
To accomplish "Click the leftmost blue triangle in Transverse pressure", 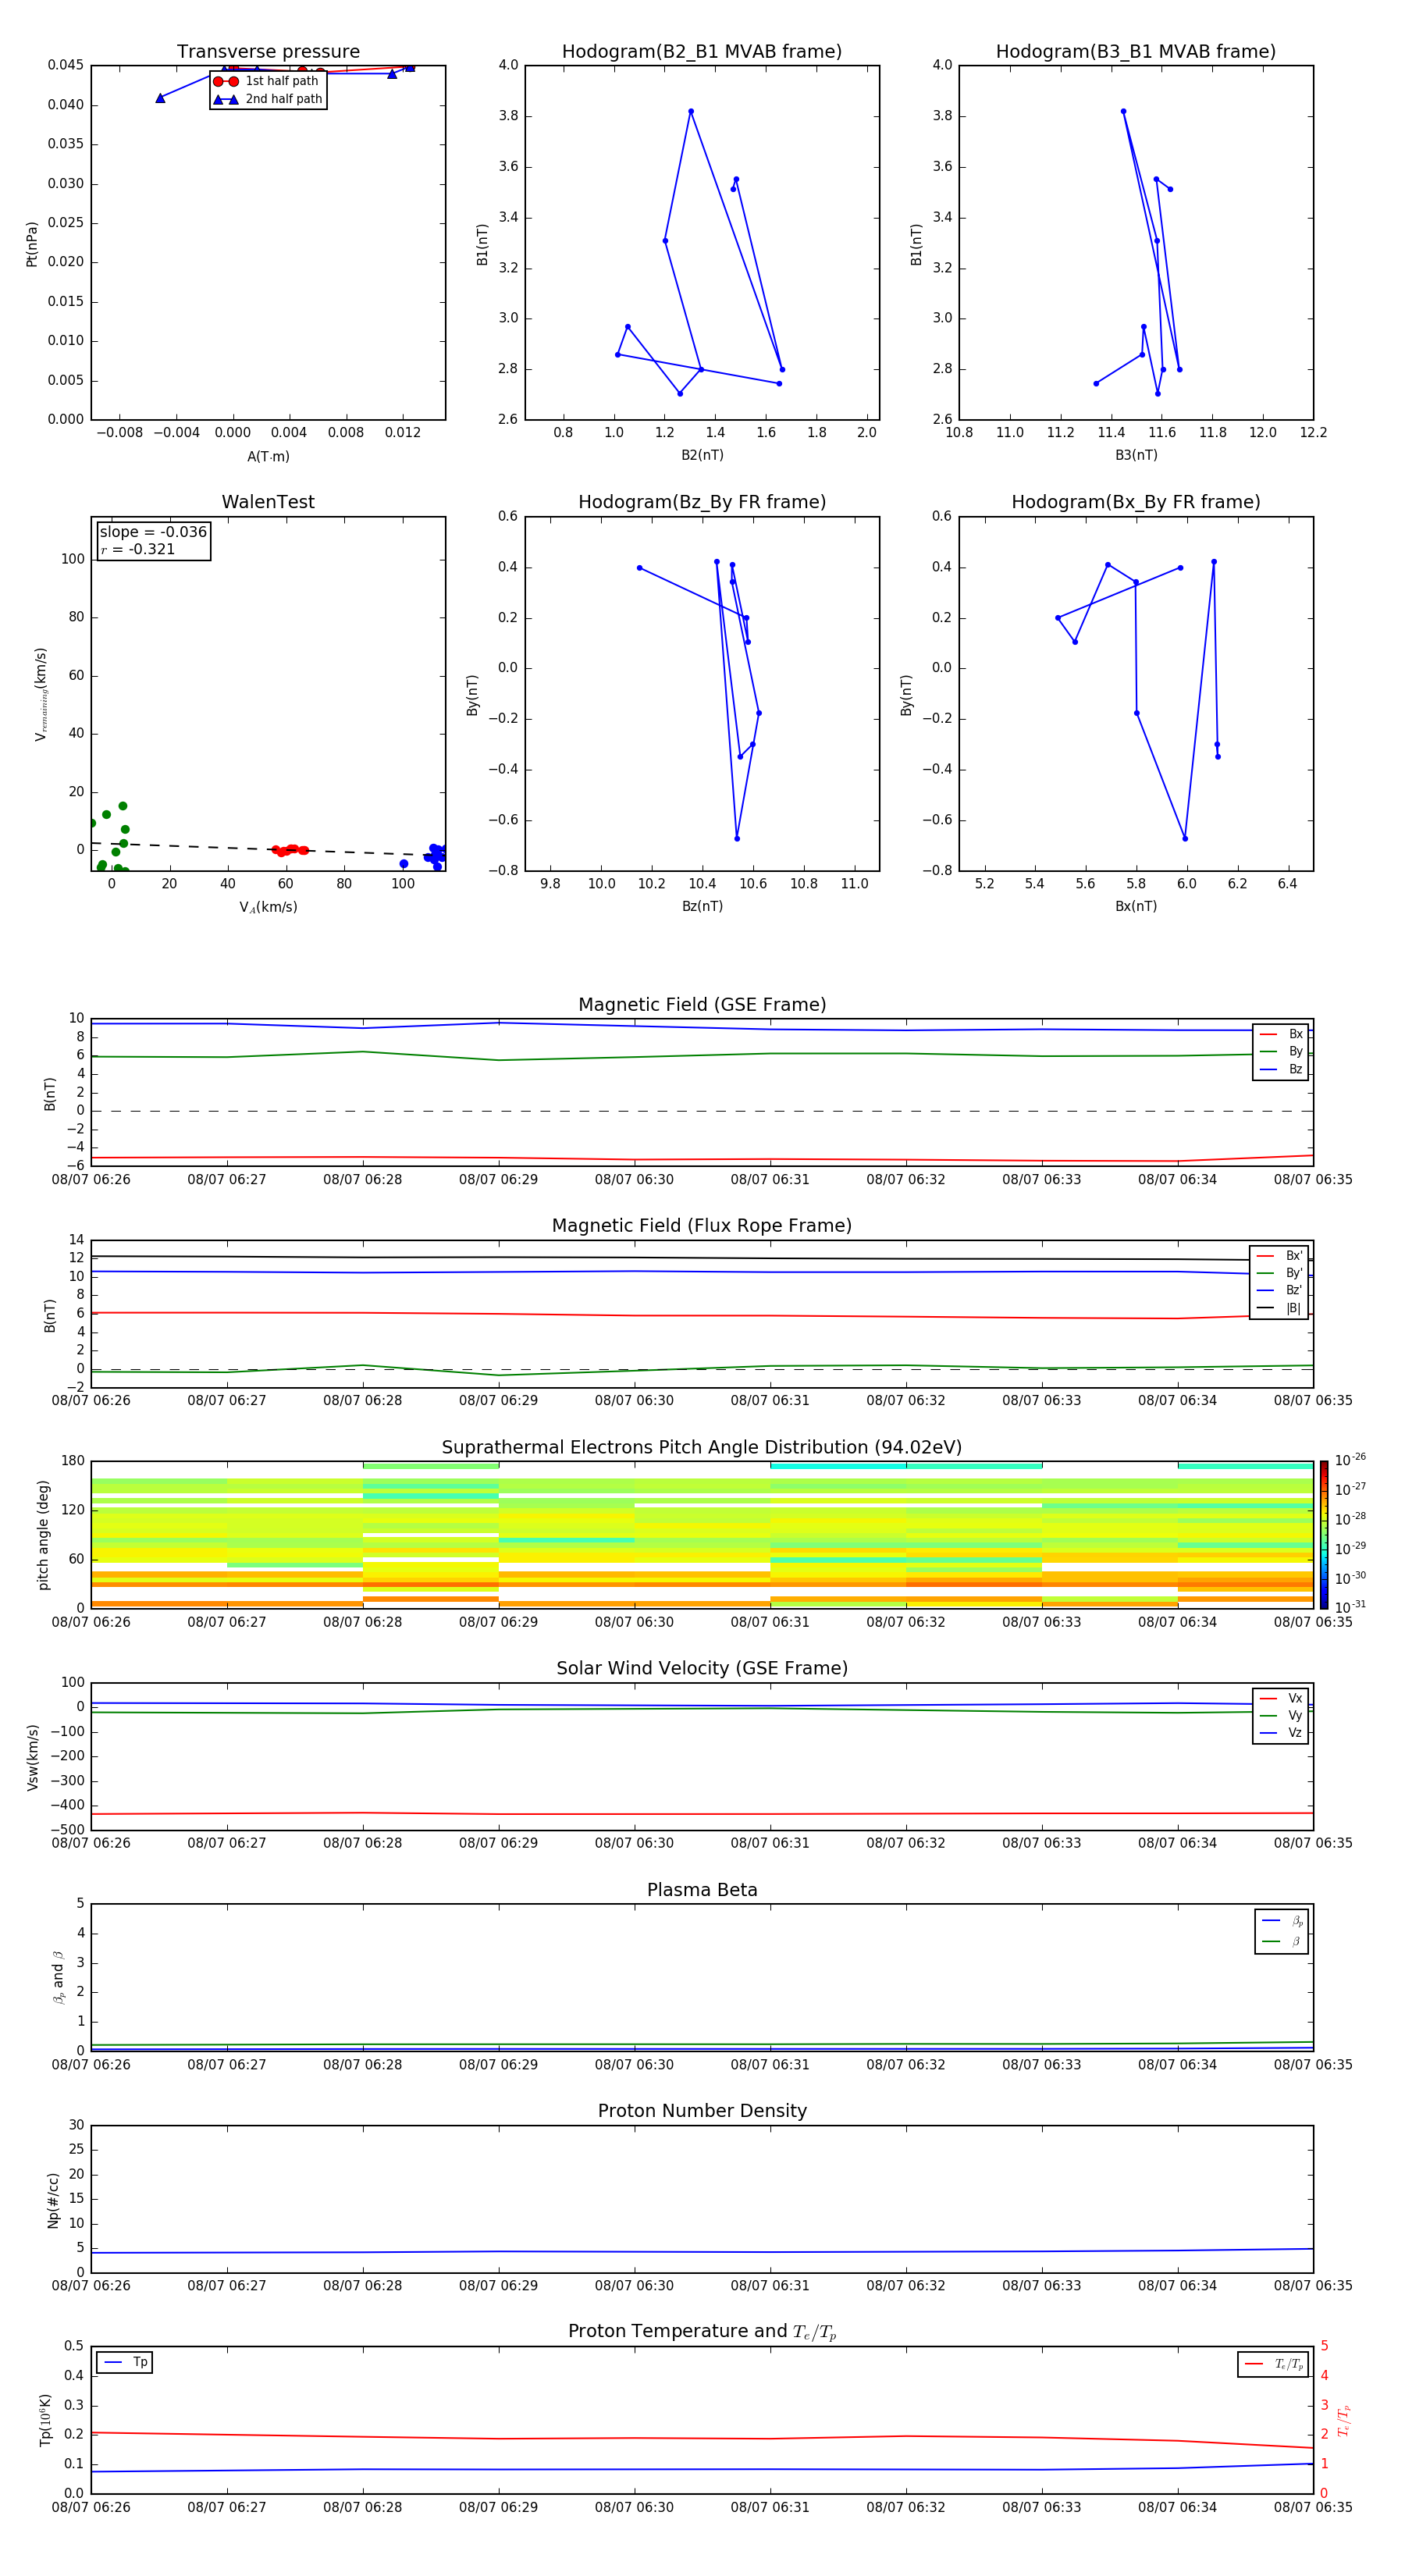I will (x=160, y=98).
